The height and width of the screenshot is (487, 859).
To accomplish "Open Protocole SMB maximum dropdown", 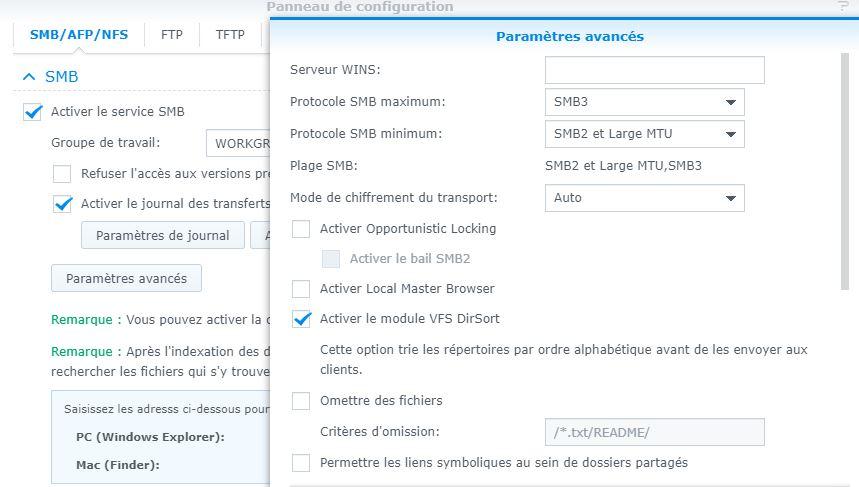I will tap(644, 102).
